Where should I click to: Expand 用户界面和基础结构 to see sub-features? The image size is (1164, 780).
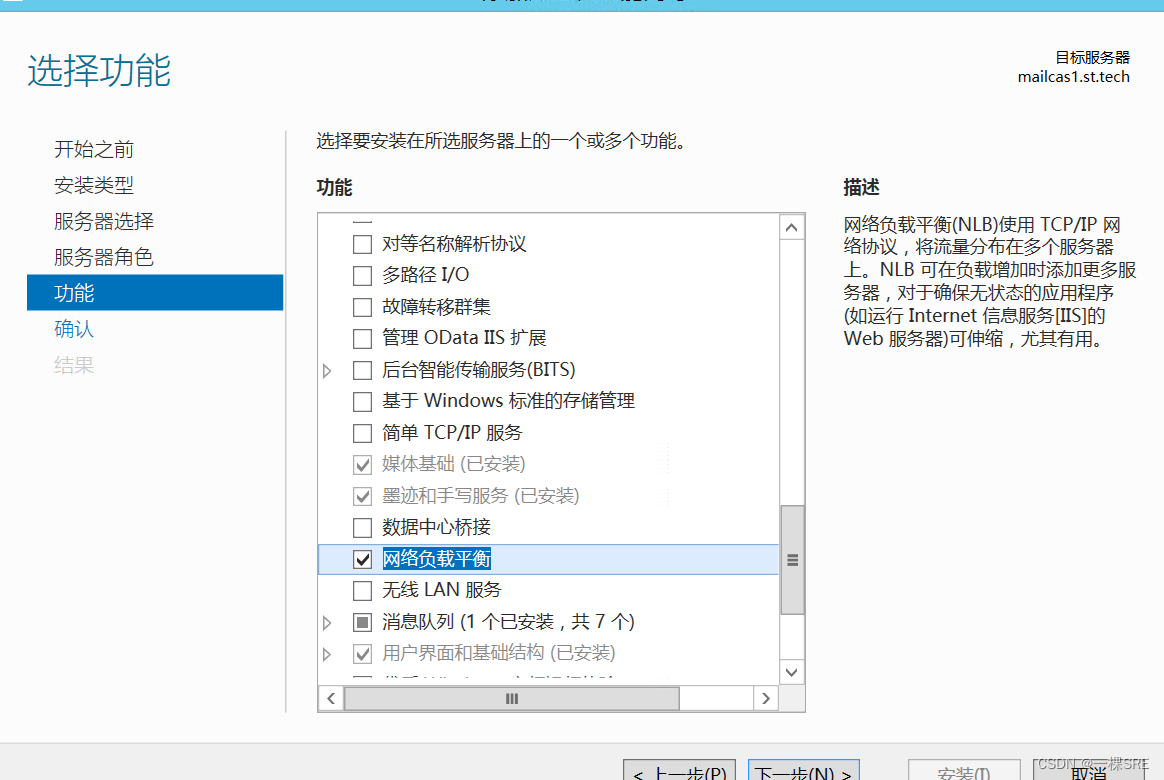pyautogui.click(x=327, y=653)
